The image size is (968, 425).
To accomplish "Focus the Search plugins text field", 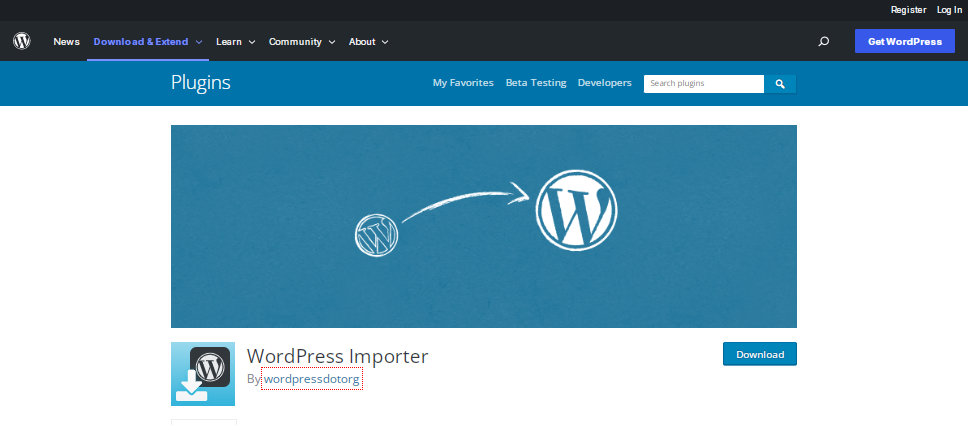I will click(703, 84).
